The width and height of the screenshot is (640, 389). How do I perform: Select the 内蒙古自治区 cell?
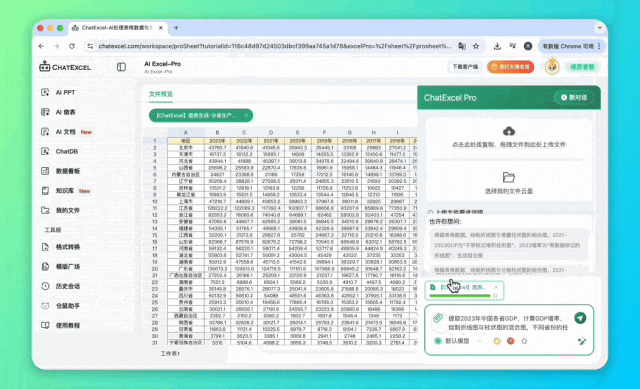(x=186, y=174)
